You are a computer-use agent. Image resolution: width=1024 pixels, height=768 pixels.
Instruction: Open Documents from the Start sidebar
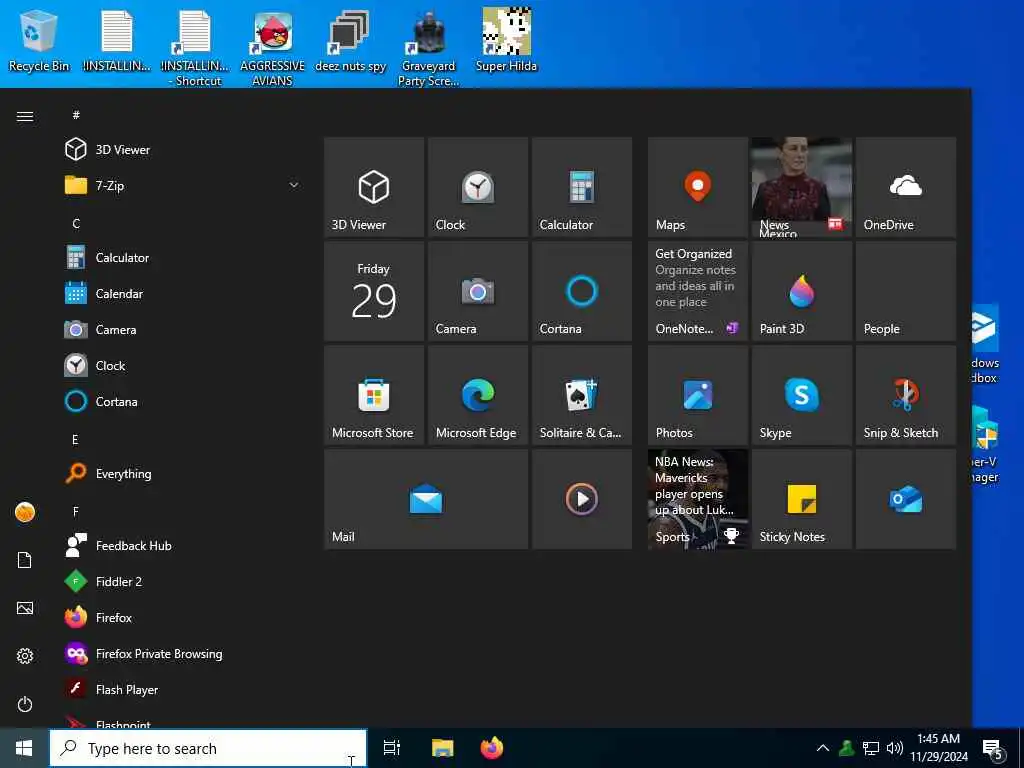click(25, 560)
